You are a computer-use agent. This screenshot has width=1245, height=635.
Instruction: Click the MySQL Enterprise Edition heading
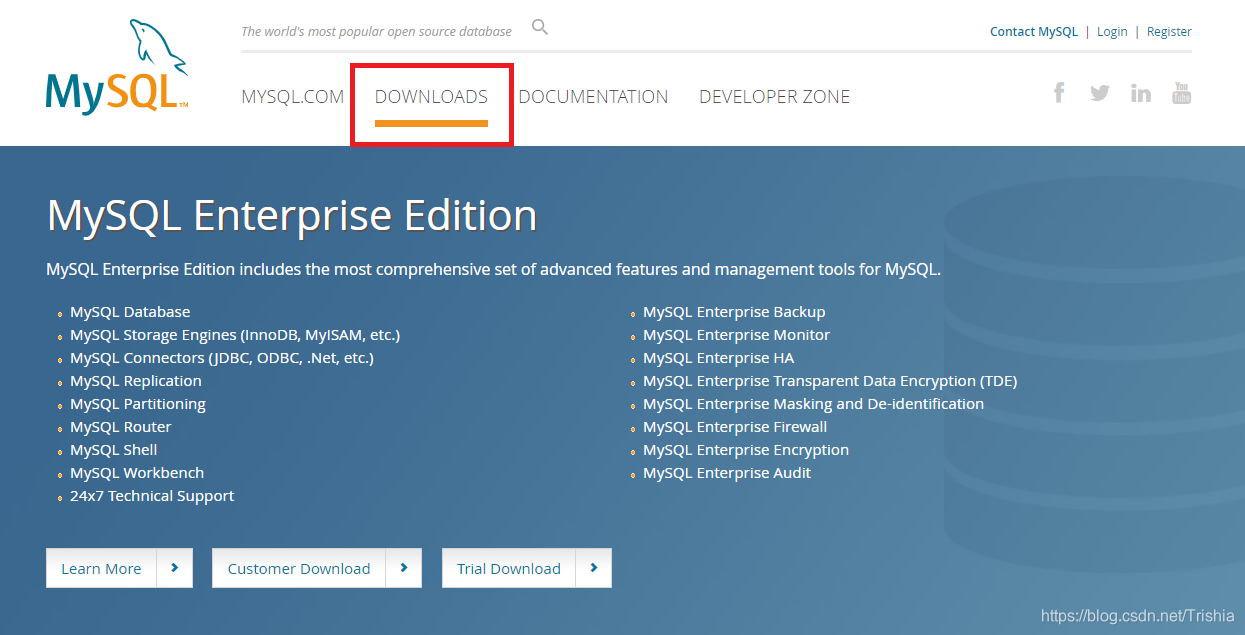[292, 215]
